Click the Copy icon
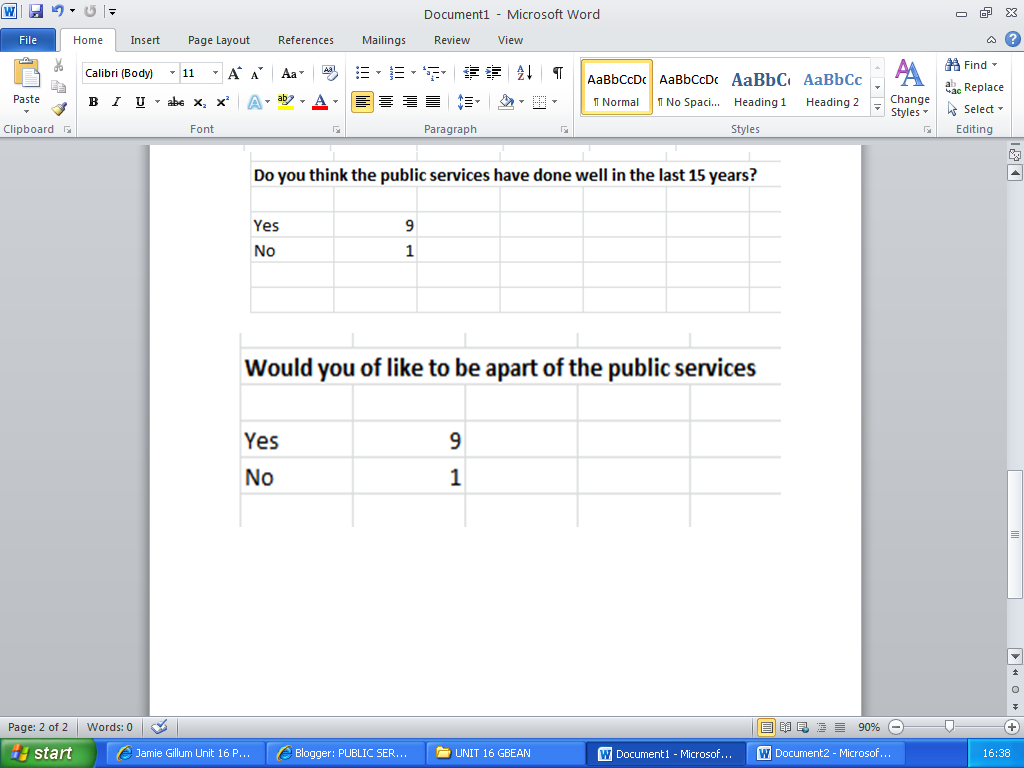The height and width of the screenshot is (768, 1024). click(x=59, y=87)
